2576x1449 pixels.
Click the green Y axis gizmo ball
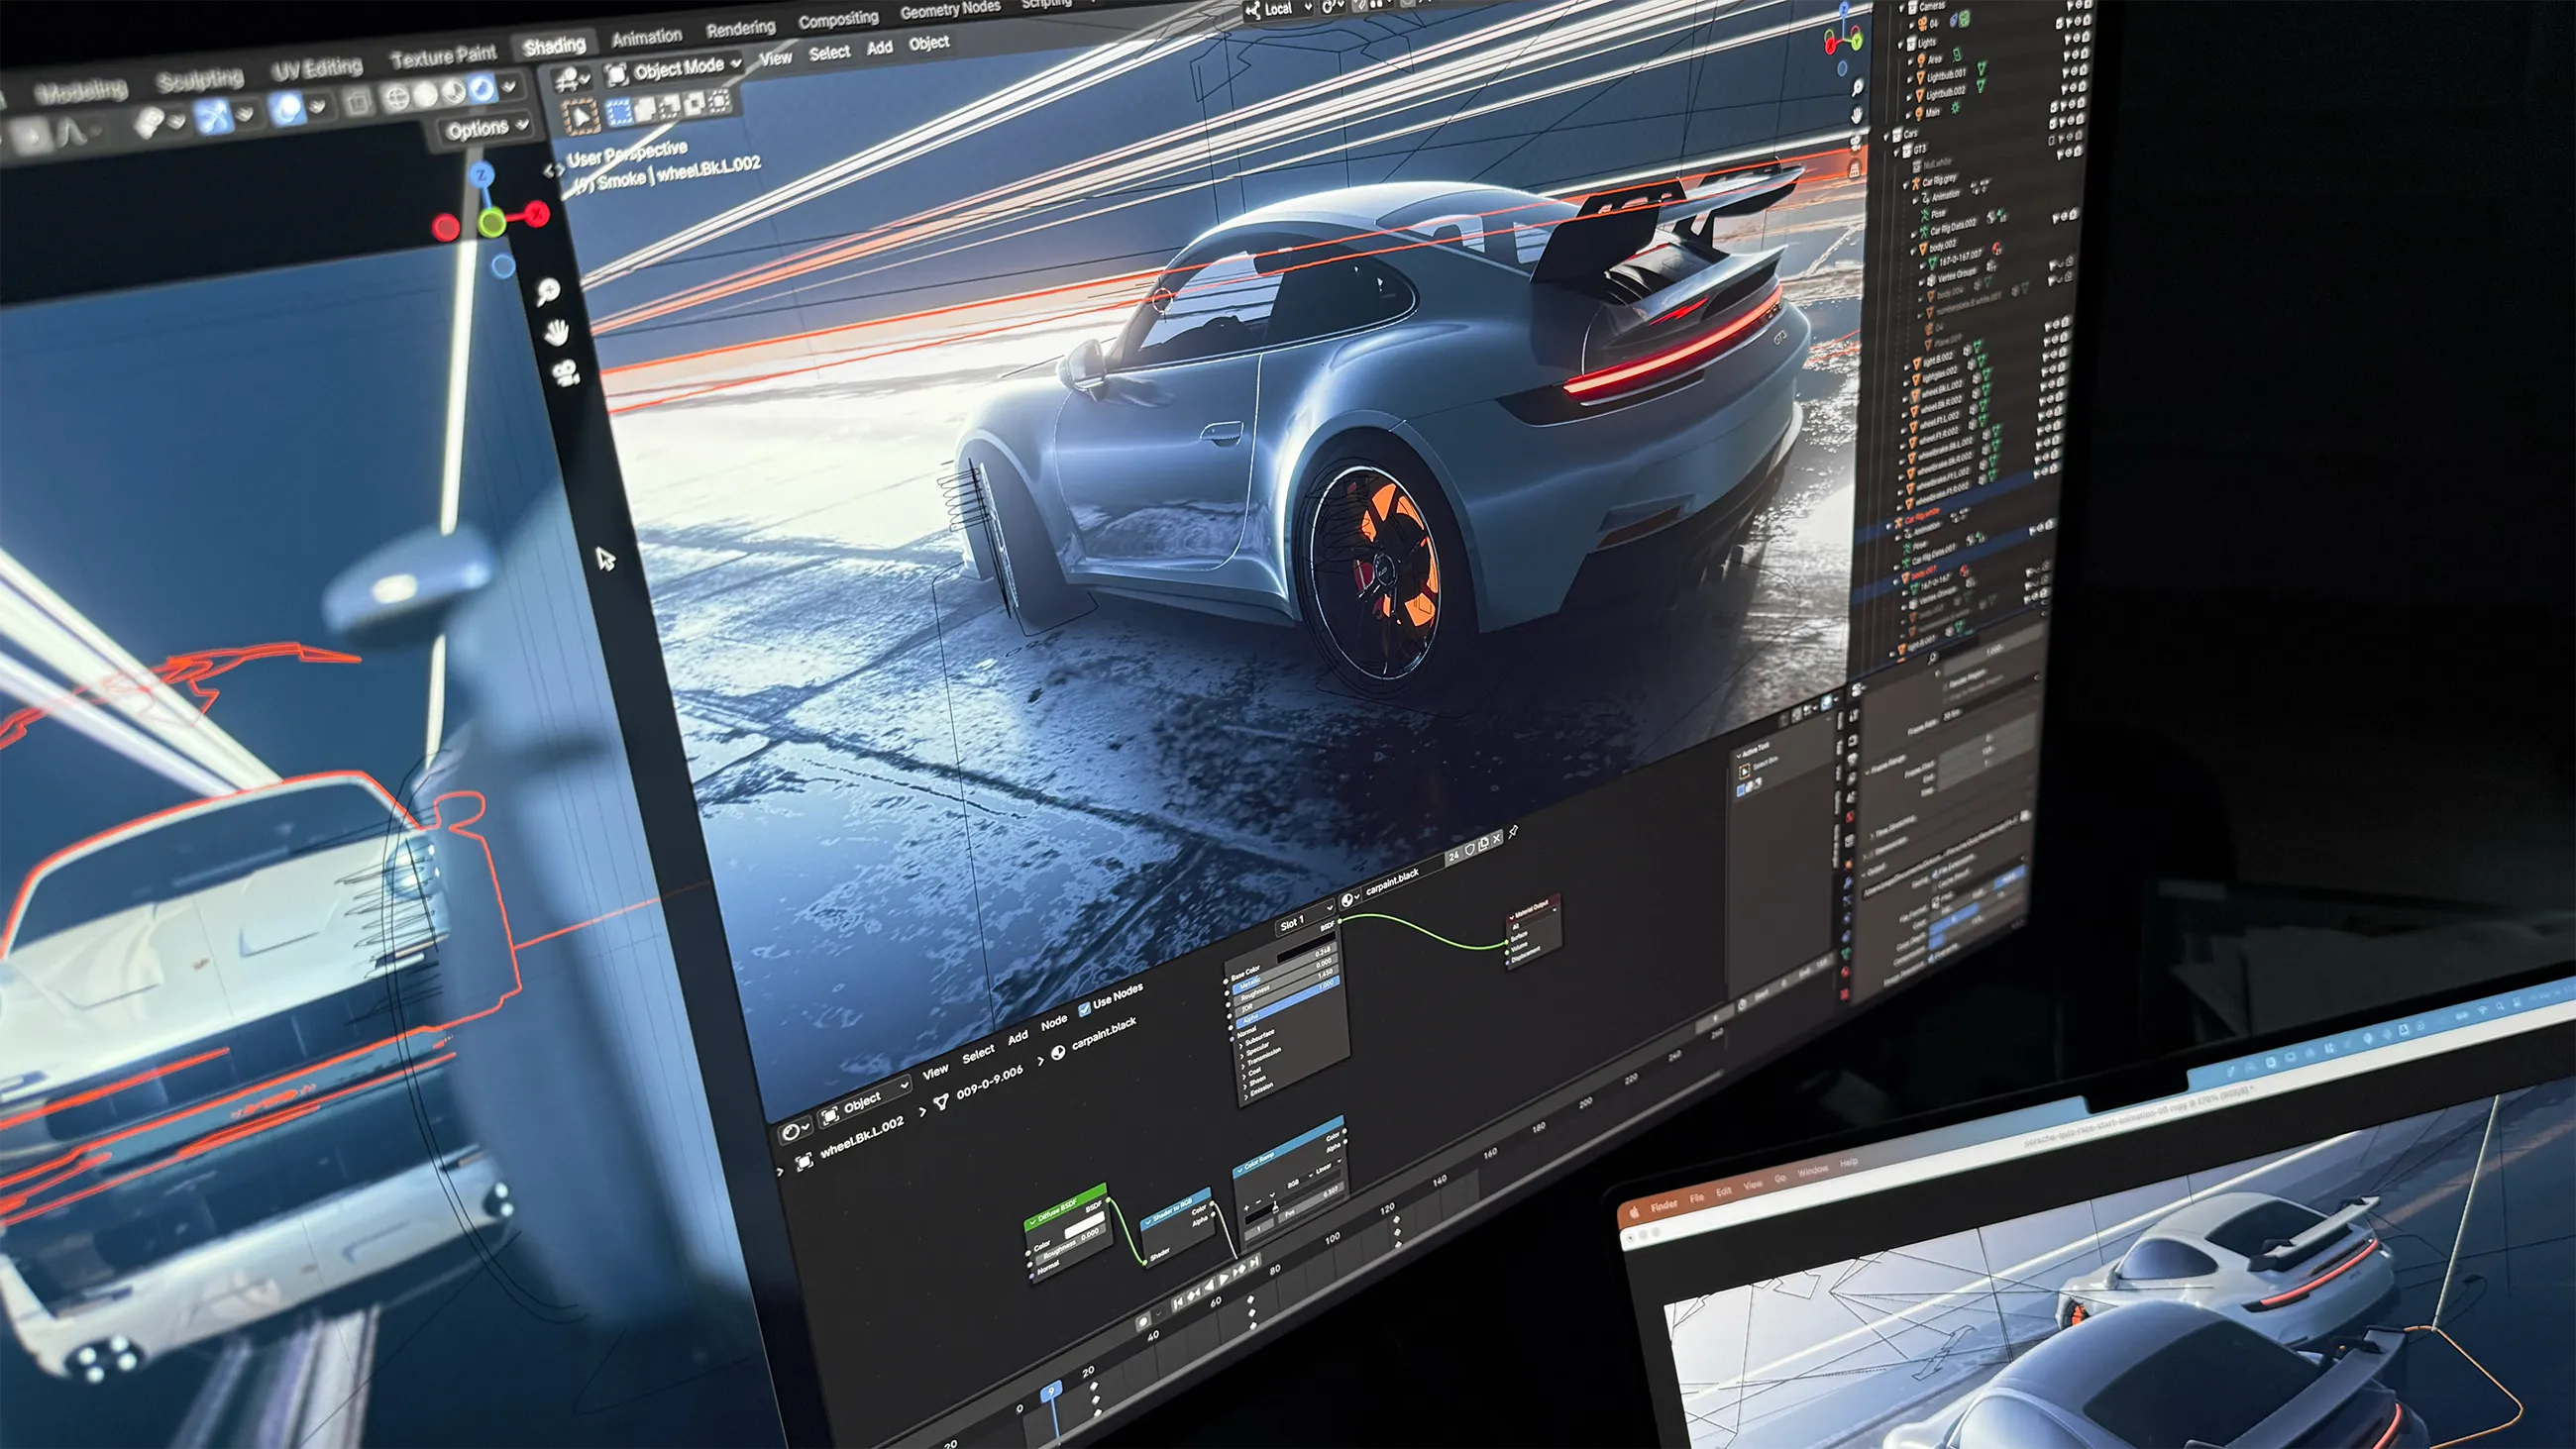(491, 222)
